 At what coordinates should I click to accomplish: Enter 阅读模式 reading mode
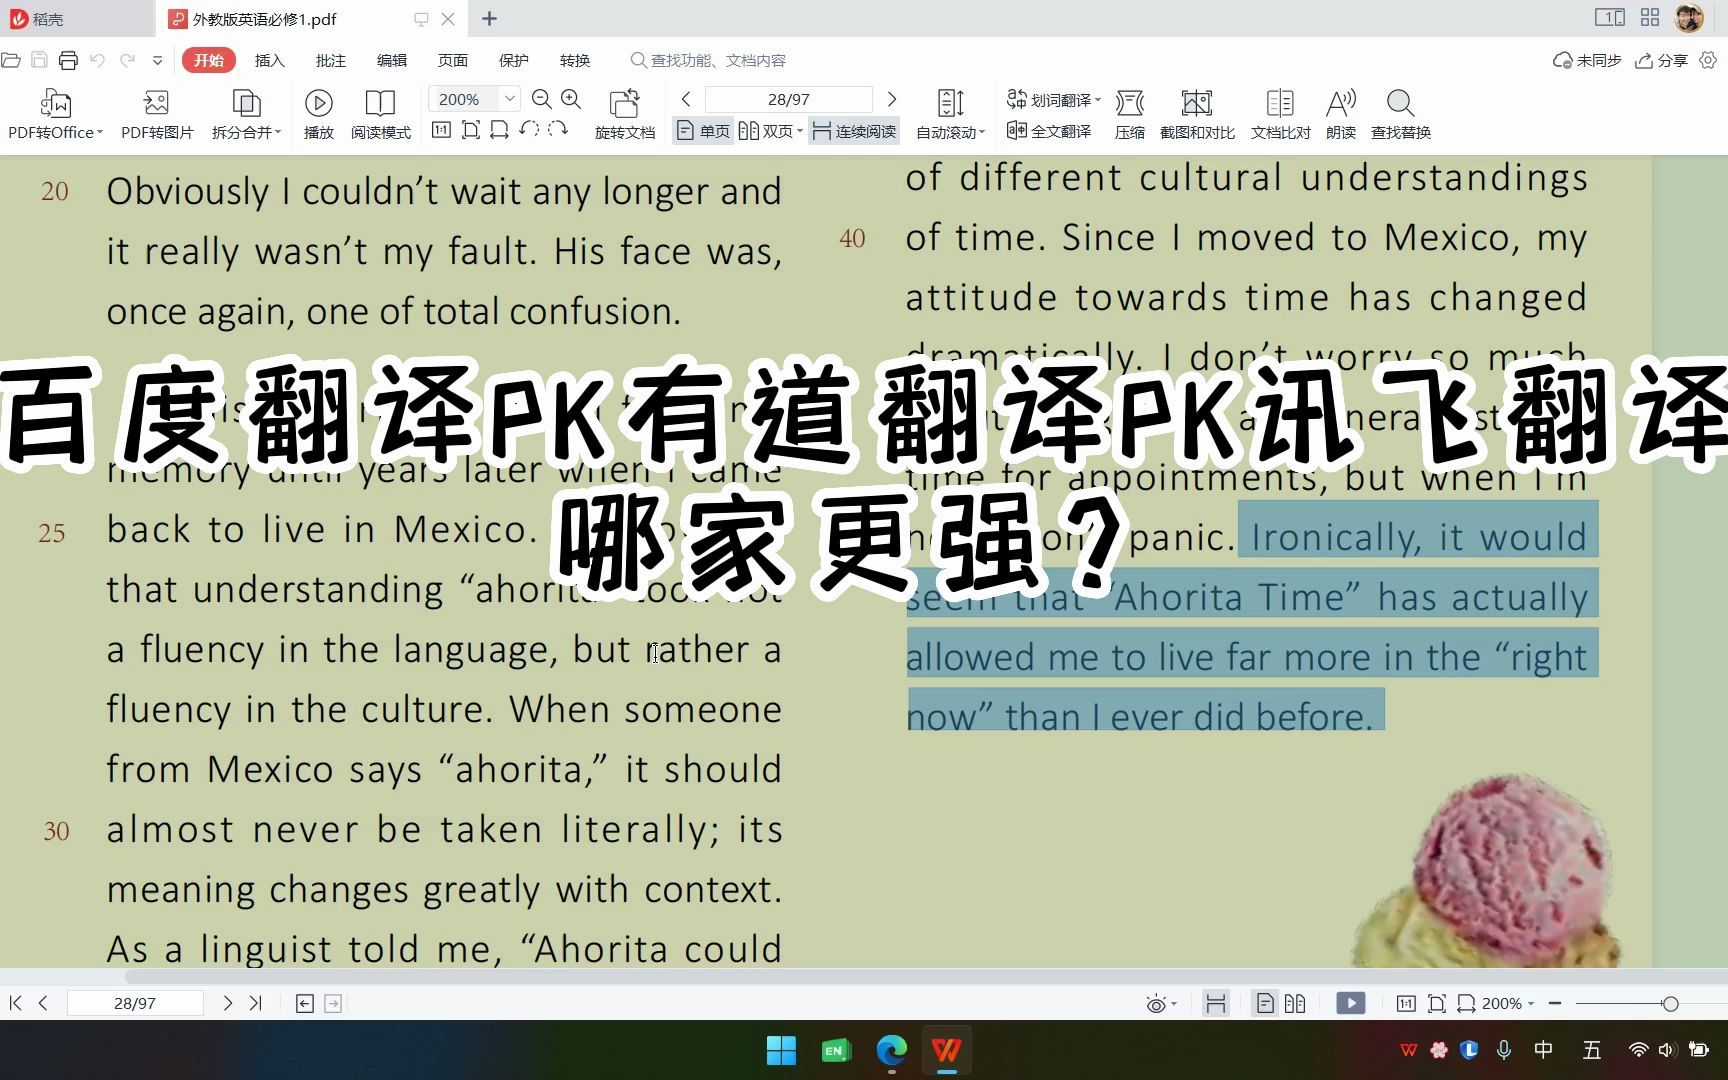tap(381, 114)
